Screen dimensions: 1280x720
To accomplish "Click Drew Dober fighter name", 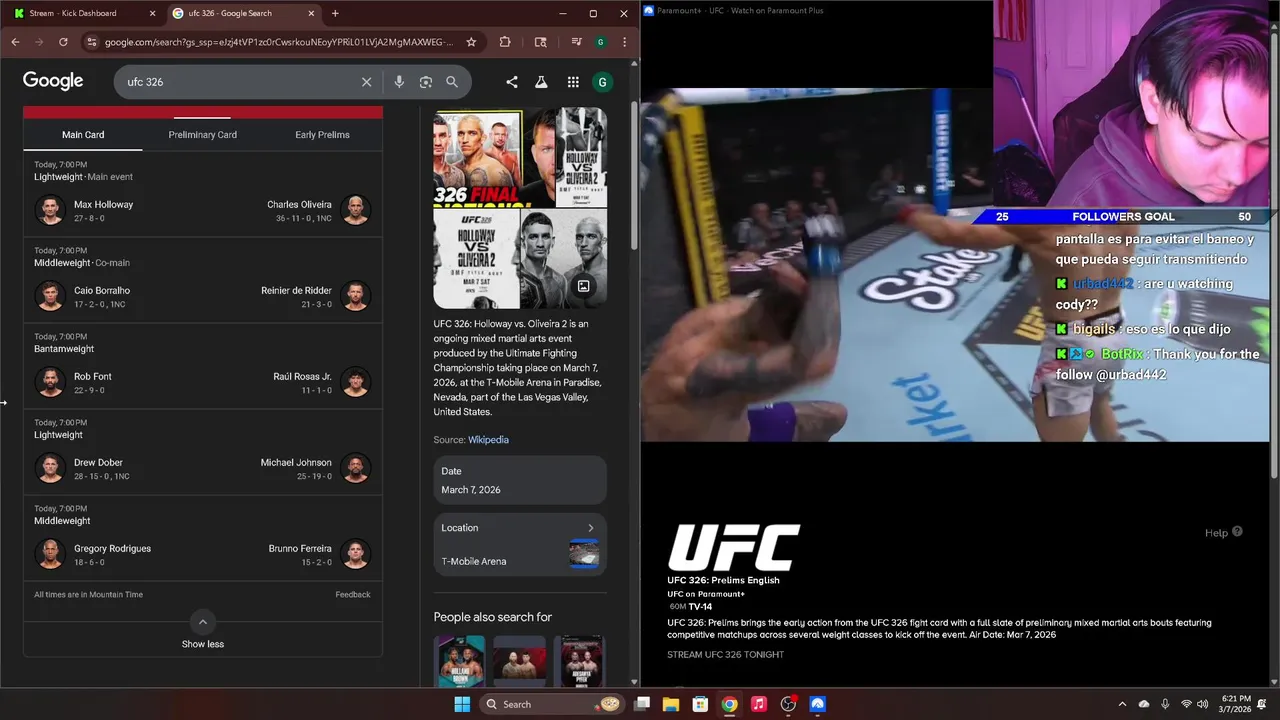I will (98, 463).
